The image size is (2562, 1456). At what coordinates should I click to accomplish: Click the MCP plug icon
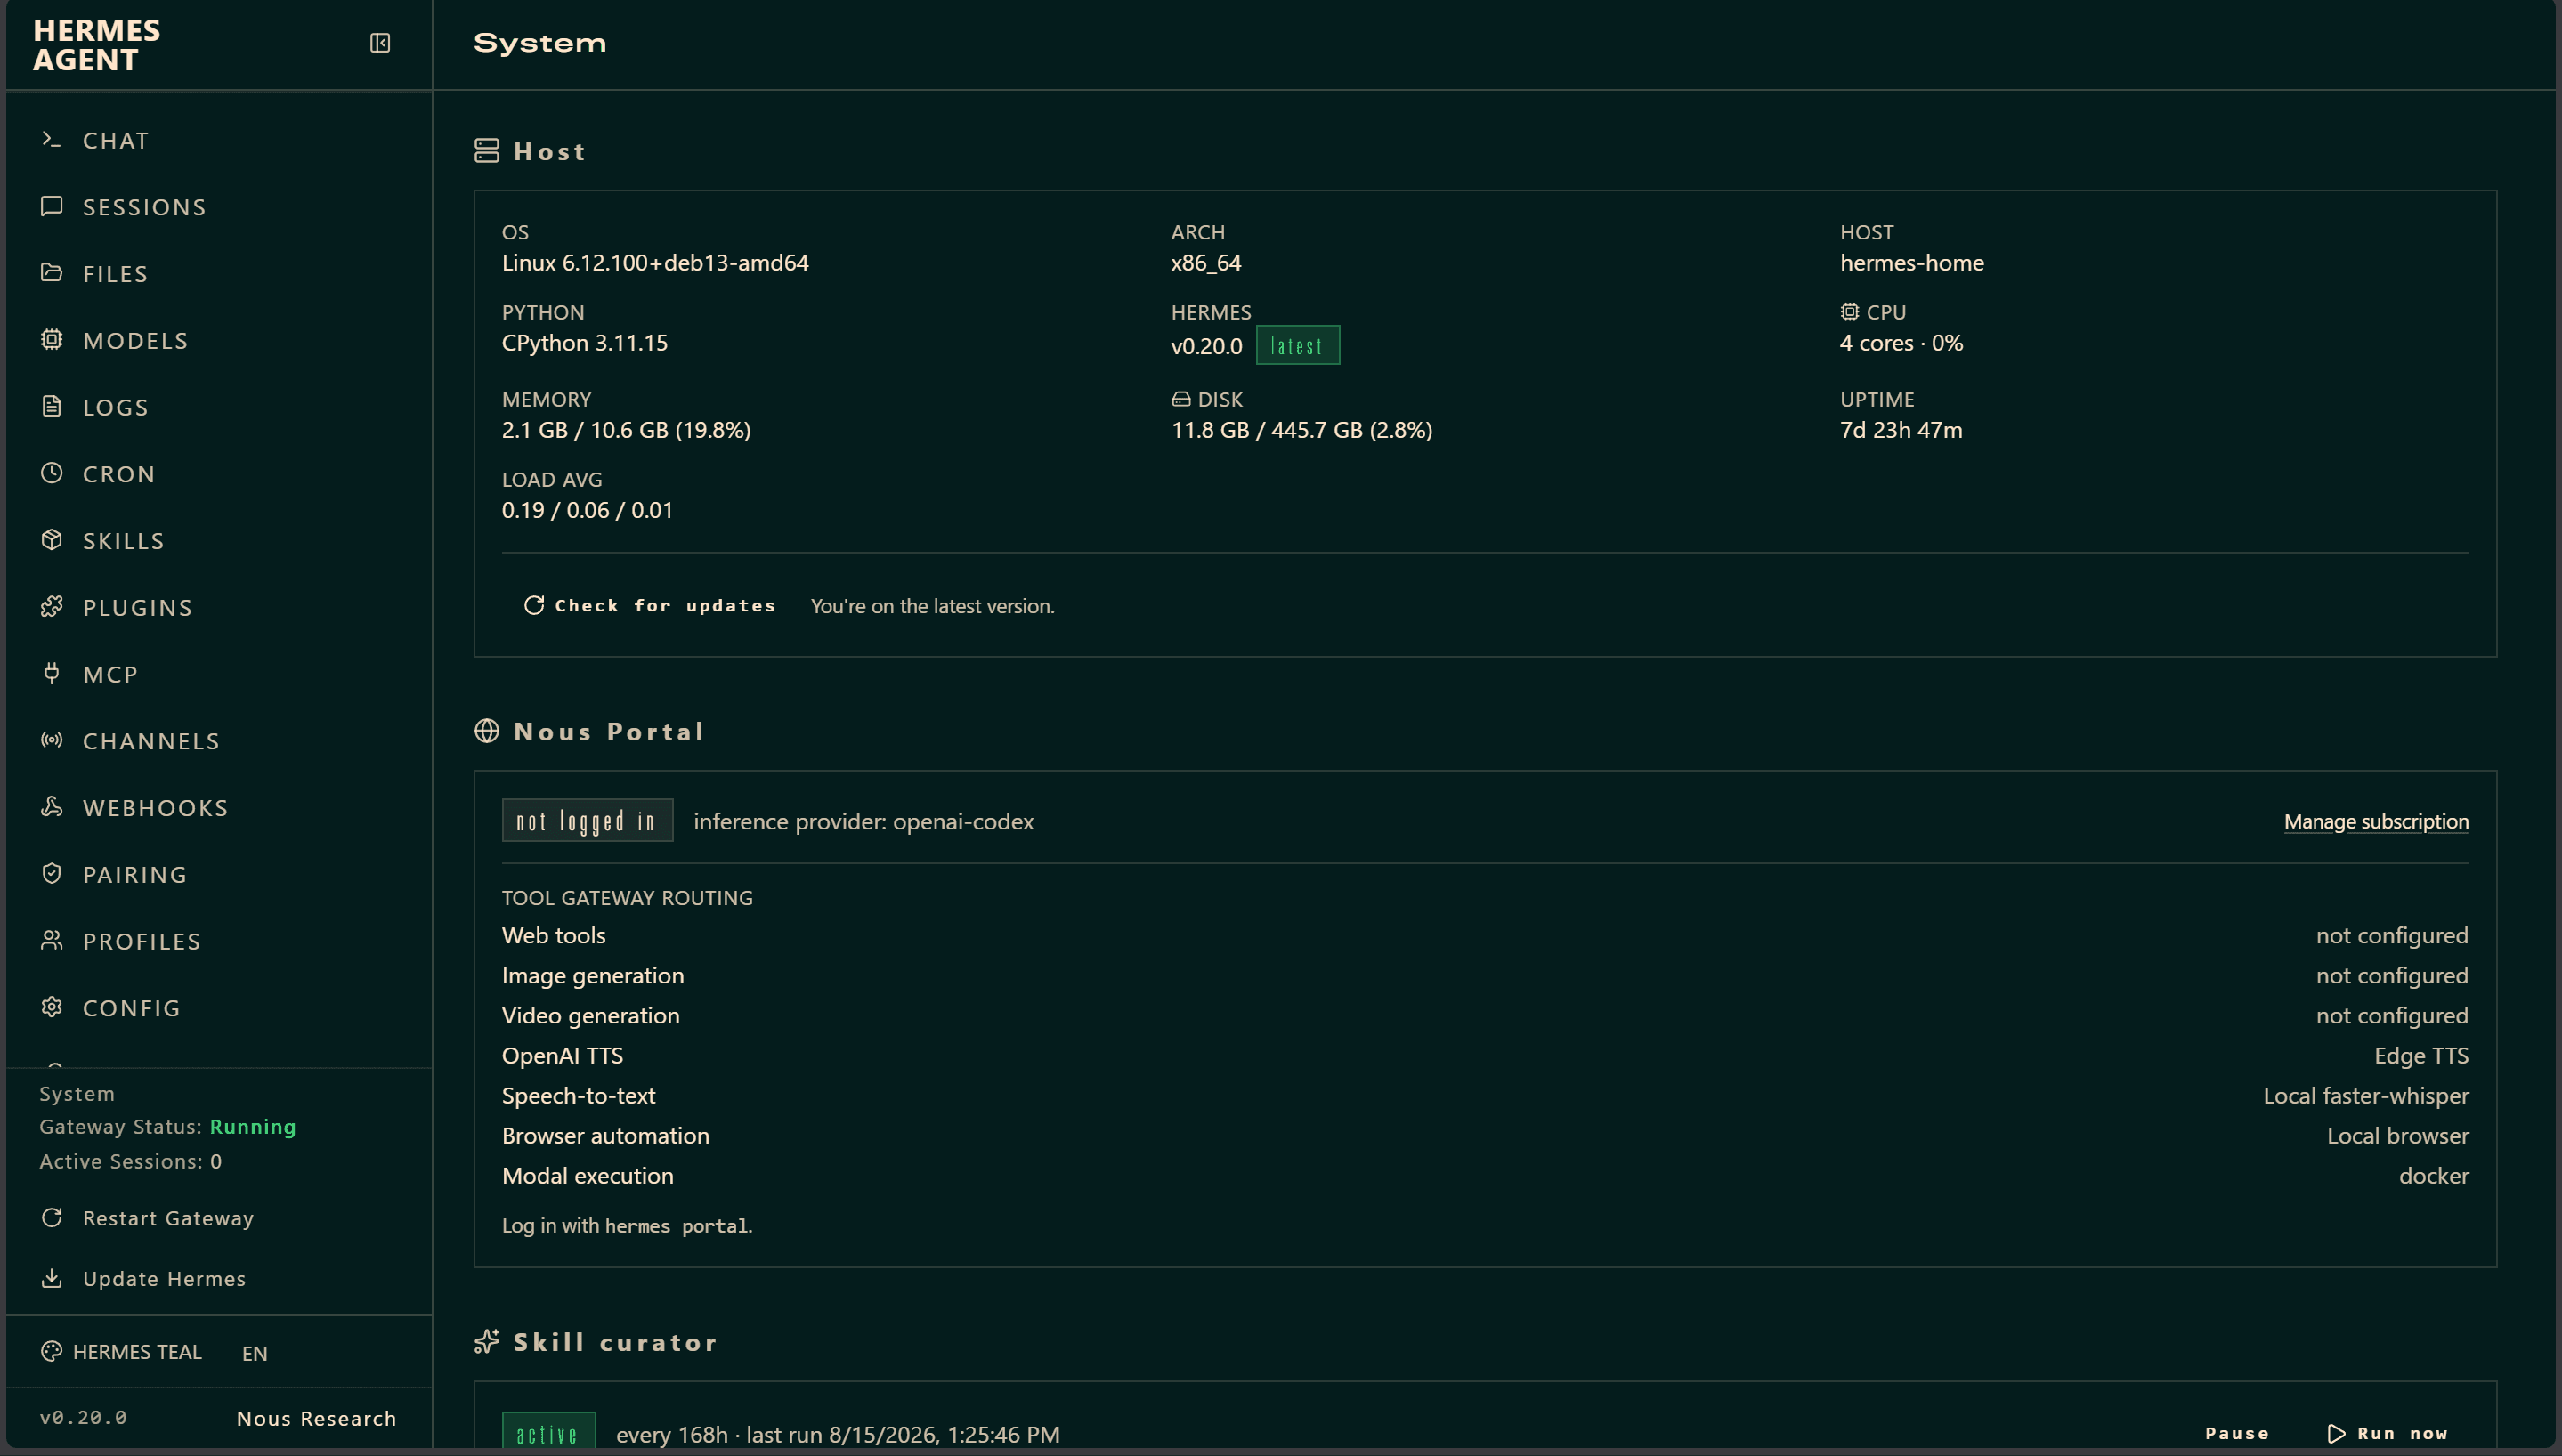[x=52, y=673]
